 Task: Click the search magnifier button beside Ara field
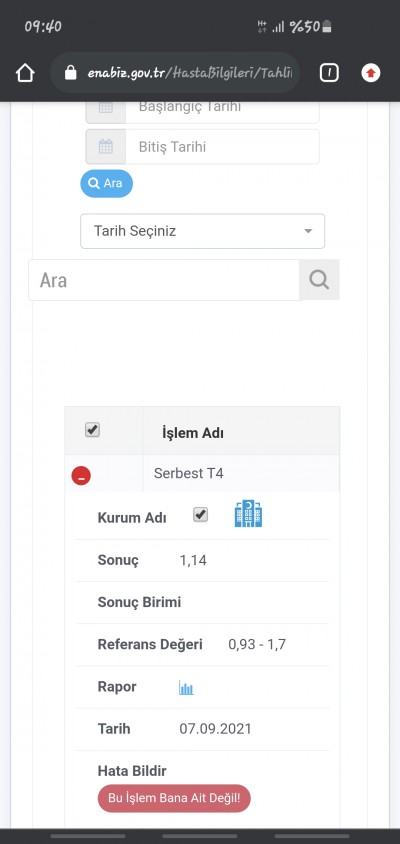pyautogui.click(x=319, y=279)
